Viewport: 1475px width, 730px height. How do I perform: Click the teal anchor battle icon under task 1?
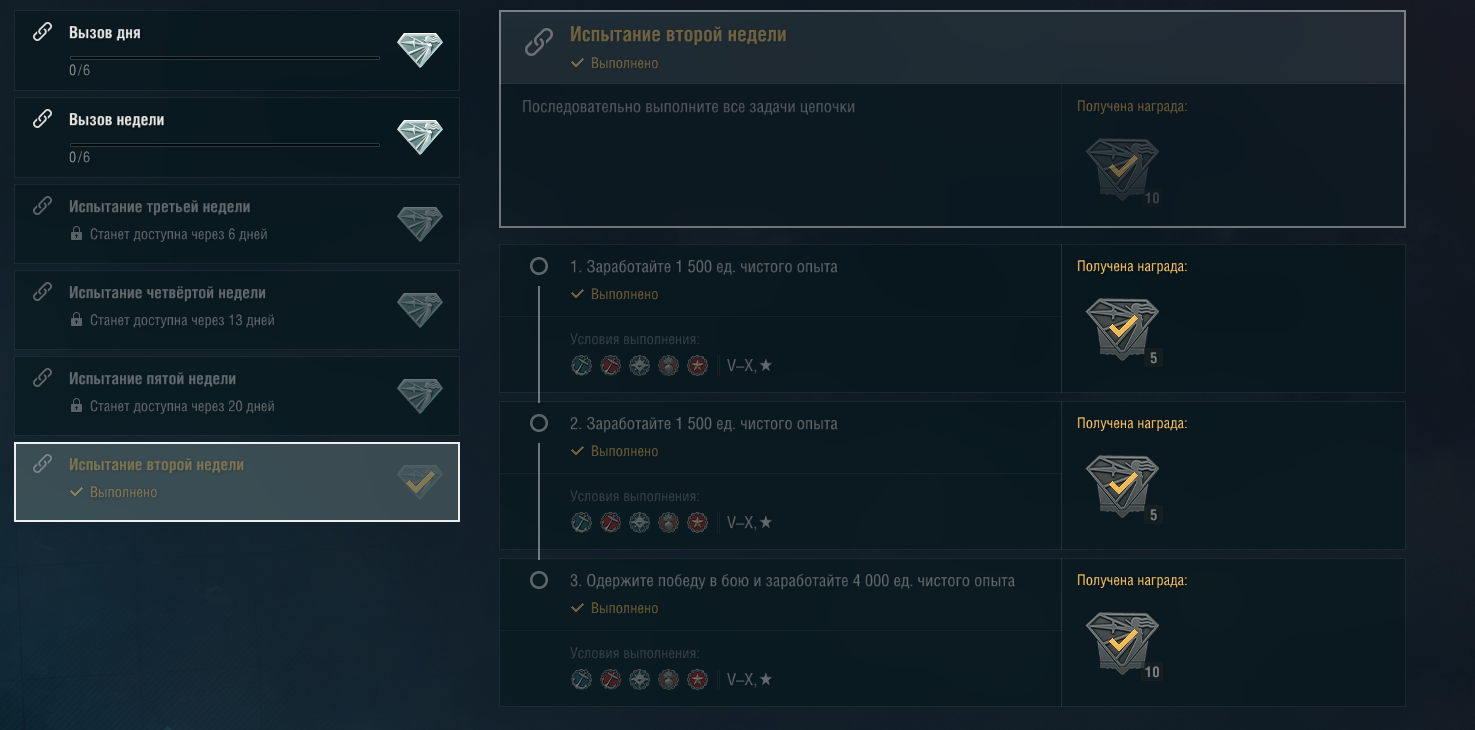pos(582,366)
